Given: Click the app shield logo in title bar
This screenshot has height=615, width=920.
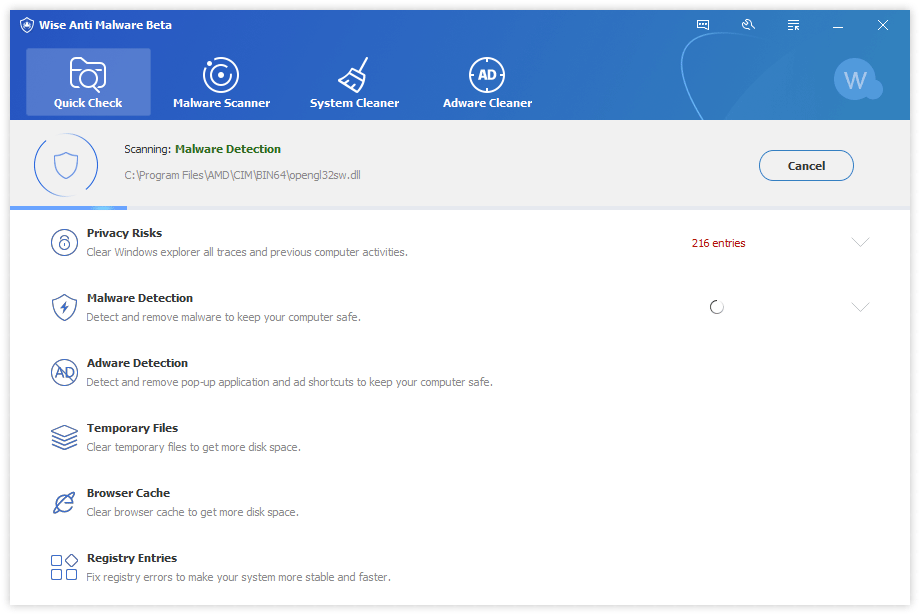Looking at the screenshot, I should [x=26, y=25].
